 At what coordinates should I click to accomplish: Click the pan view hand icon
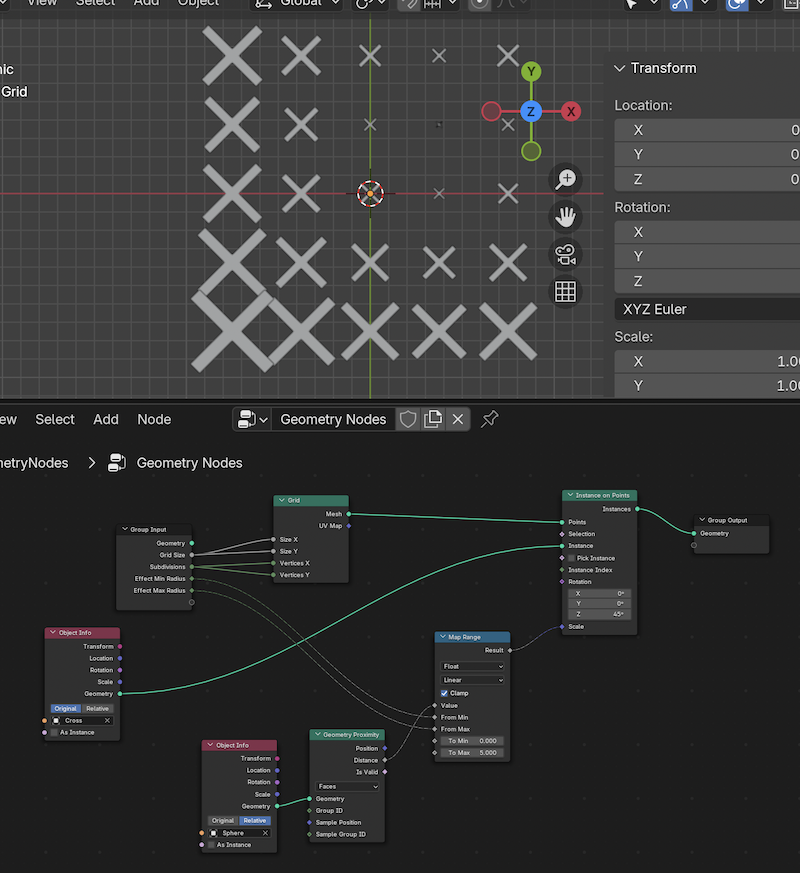point(566,216)
